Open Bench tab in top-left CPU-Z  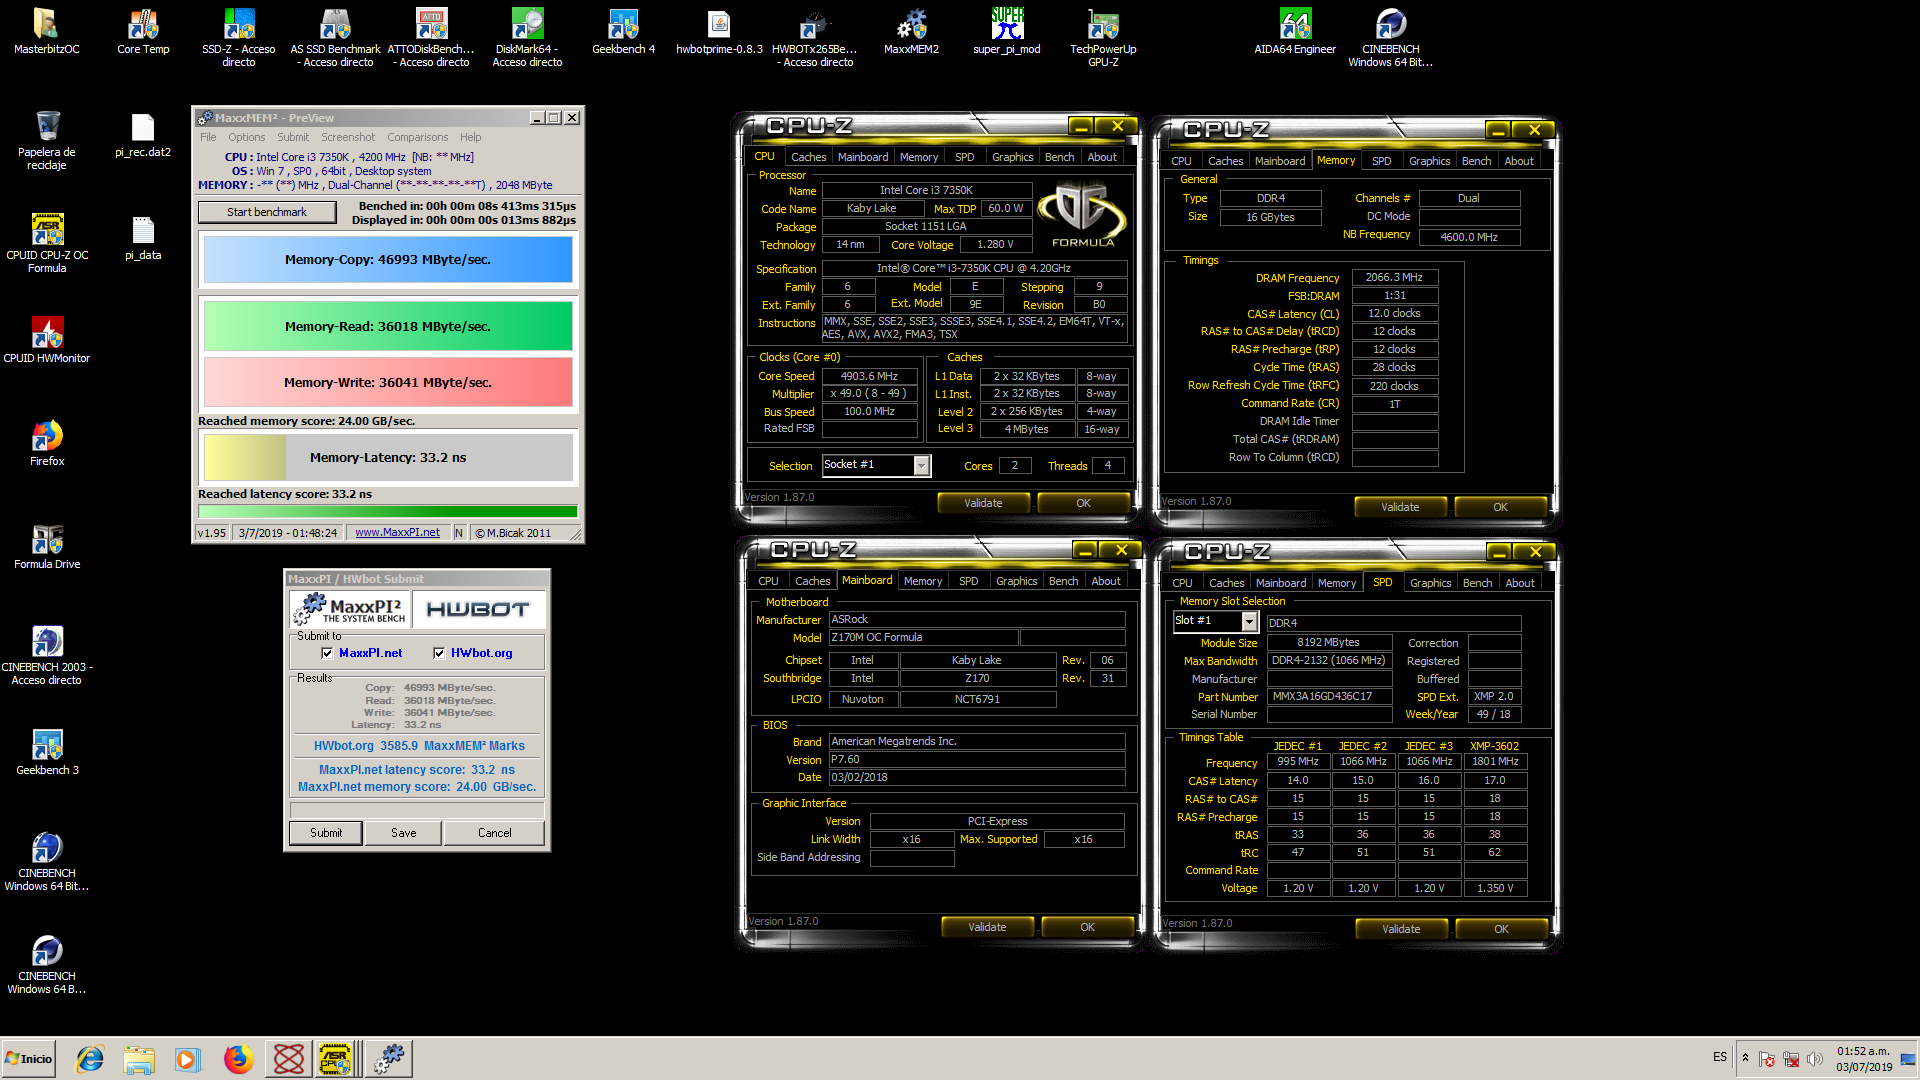(x=1059, y=157)
